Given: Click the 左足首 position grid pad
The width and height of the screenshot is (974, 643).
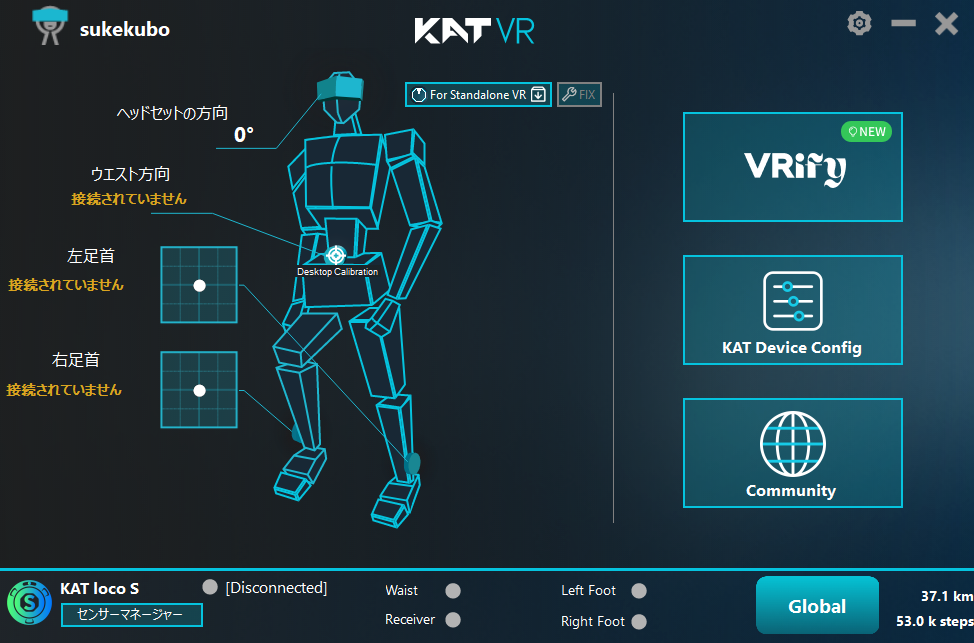Looking at the screenshot, I should click(199, 285).
